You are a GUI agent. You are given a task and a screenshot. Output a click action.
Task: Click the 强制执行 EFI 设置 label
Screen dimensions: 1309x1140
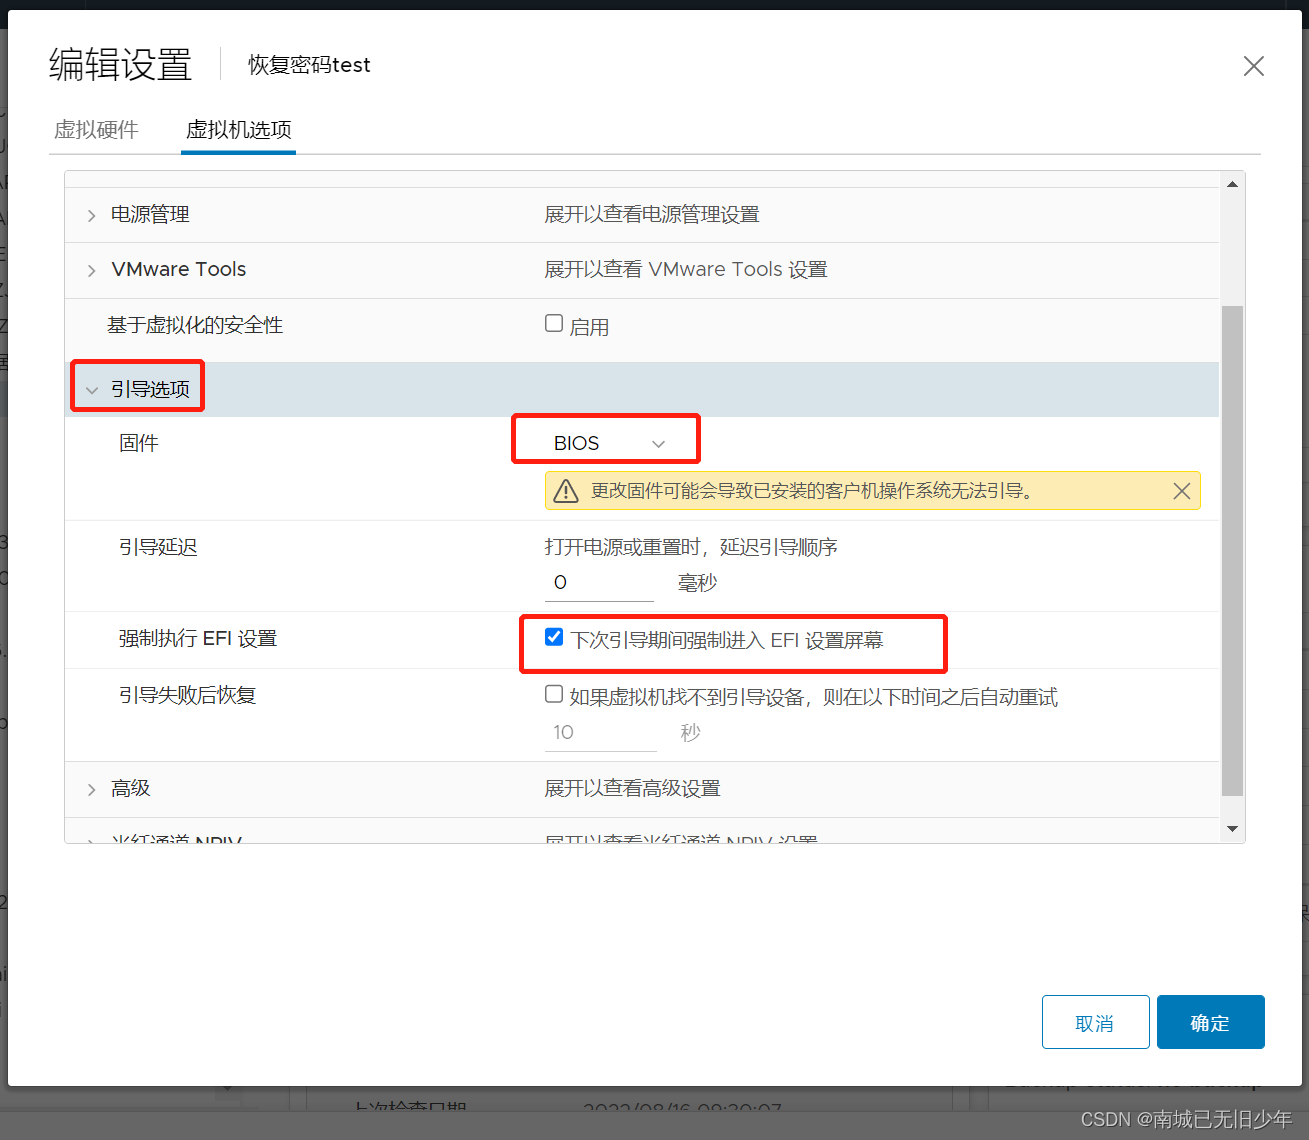pos(198,638)
